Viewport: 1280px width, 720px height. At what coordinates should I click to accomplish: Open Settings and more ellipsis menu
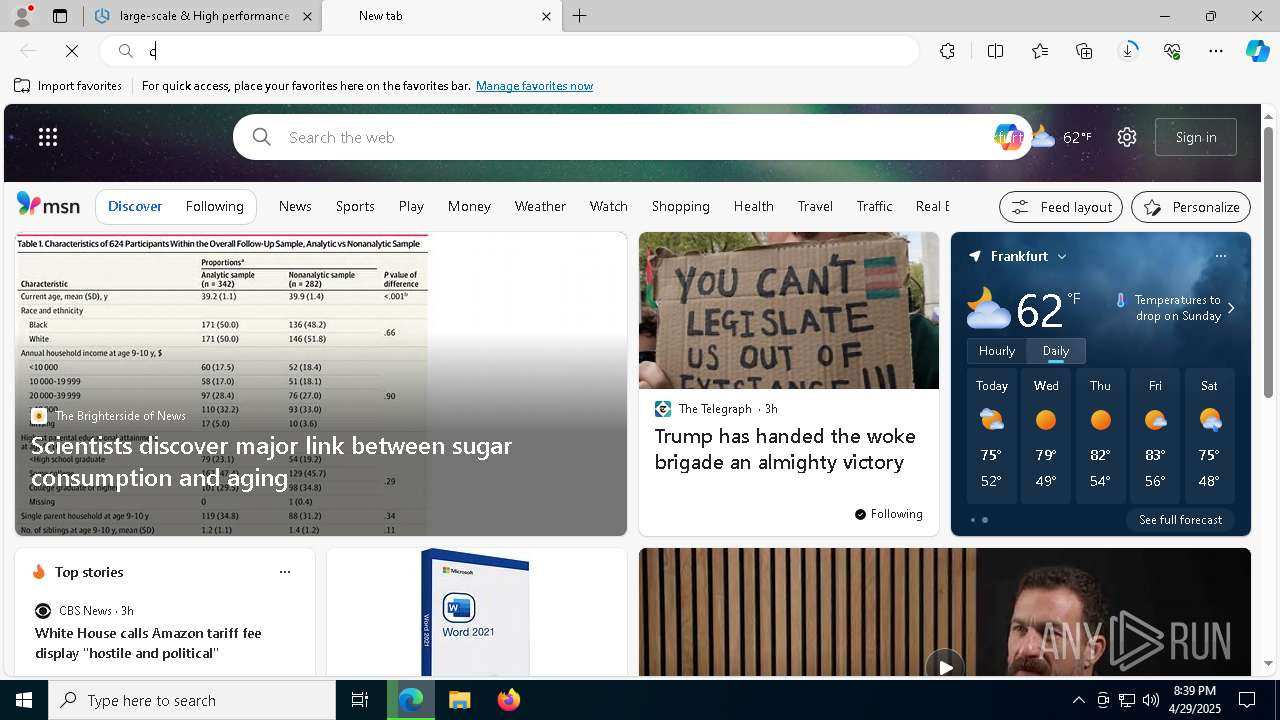1216,51
